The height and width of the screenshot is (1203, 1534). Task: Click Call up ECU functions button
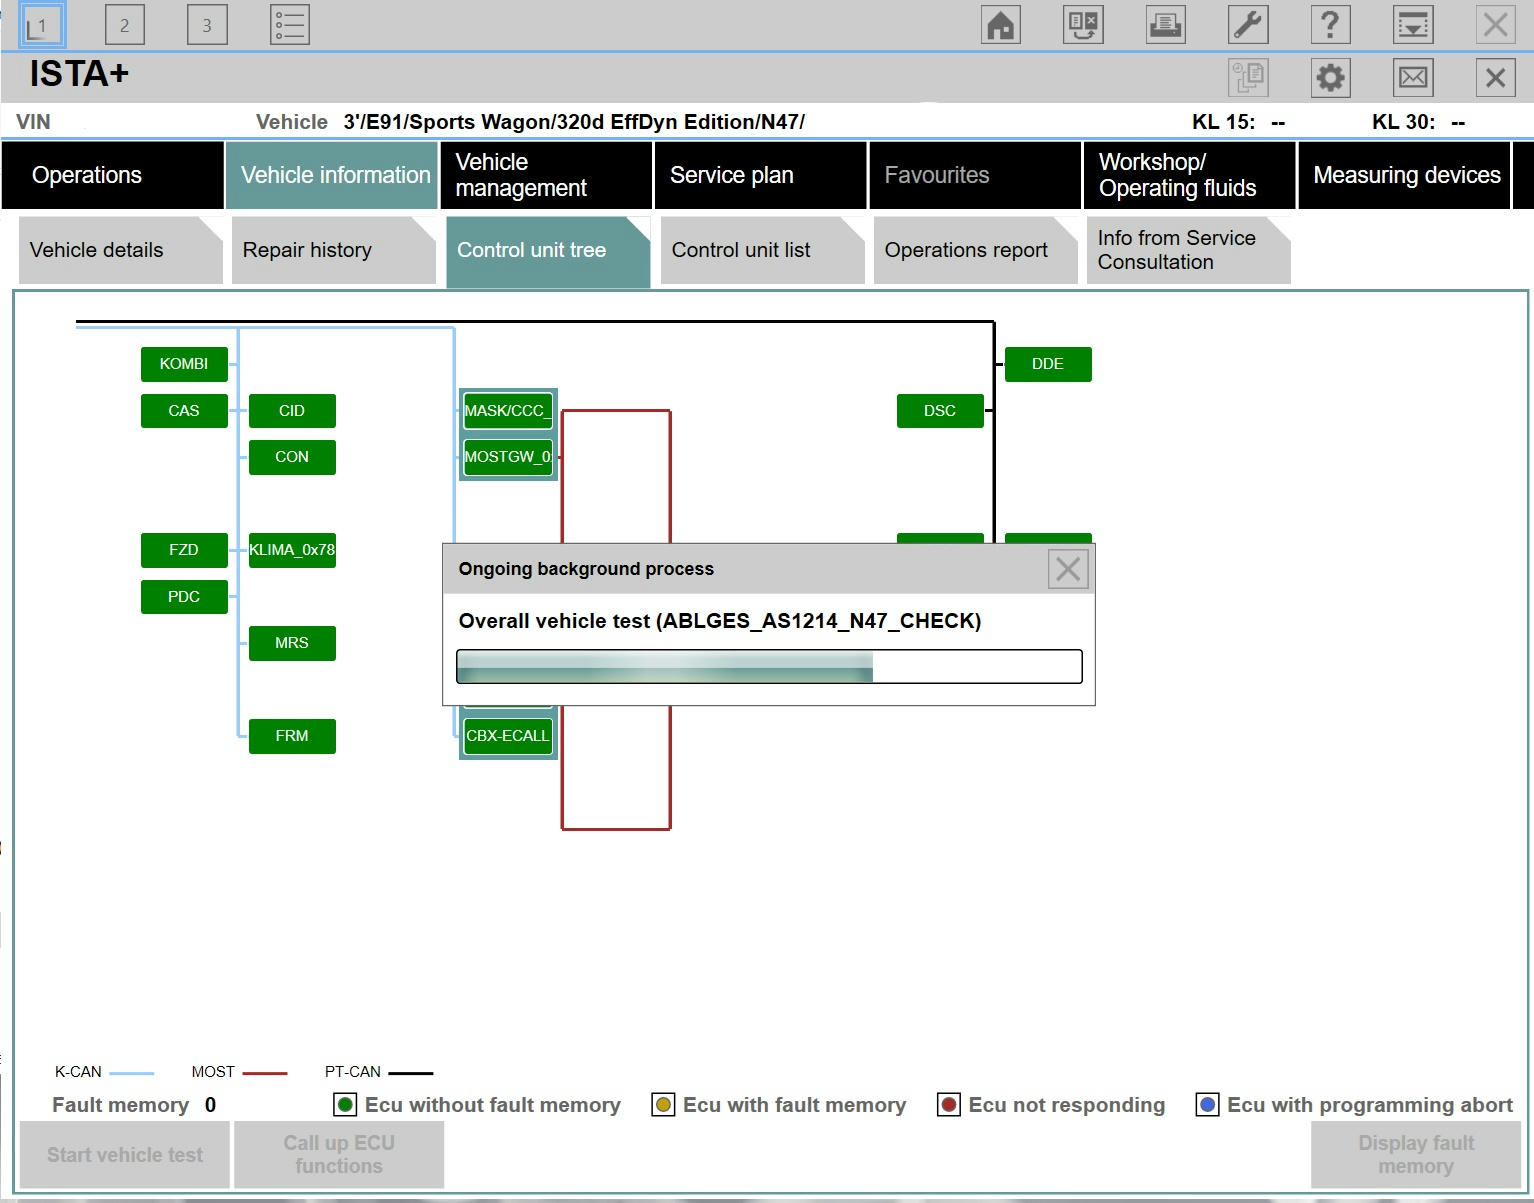tap(339, 1155)
